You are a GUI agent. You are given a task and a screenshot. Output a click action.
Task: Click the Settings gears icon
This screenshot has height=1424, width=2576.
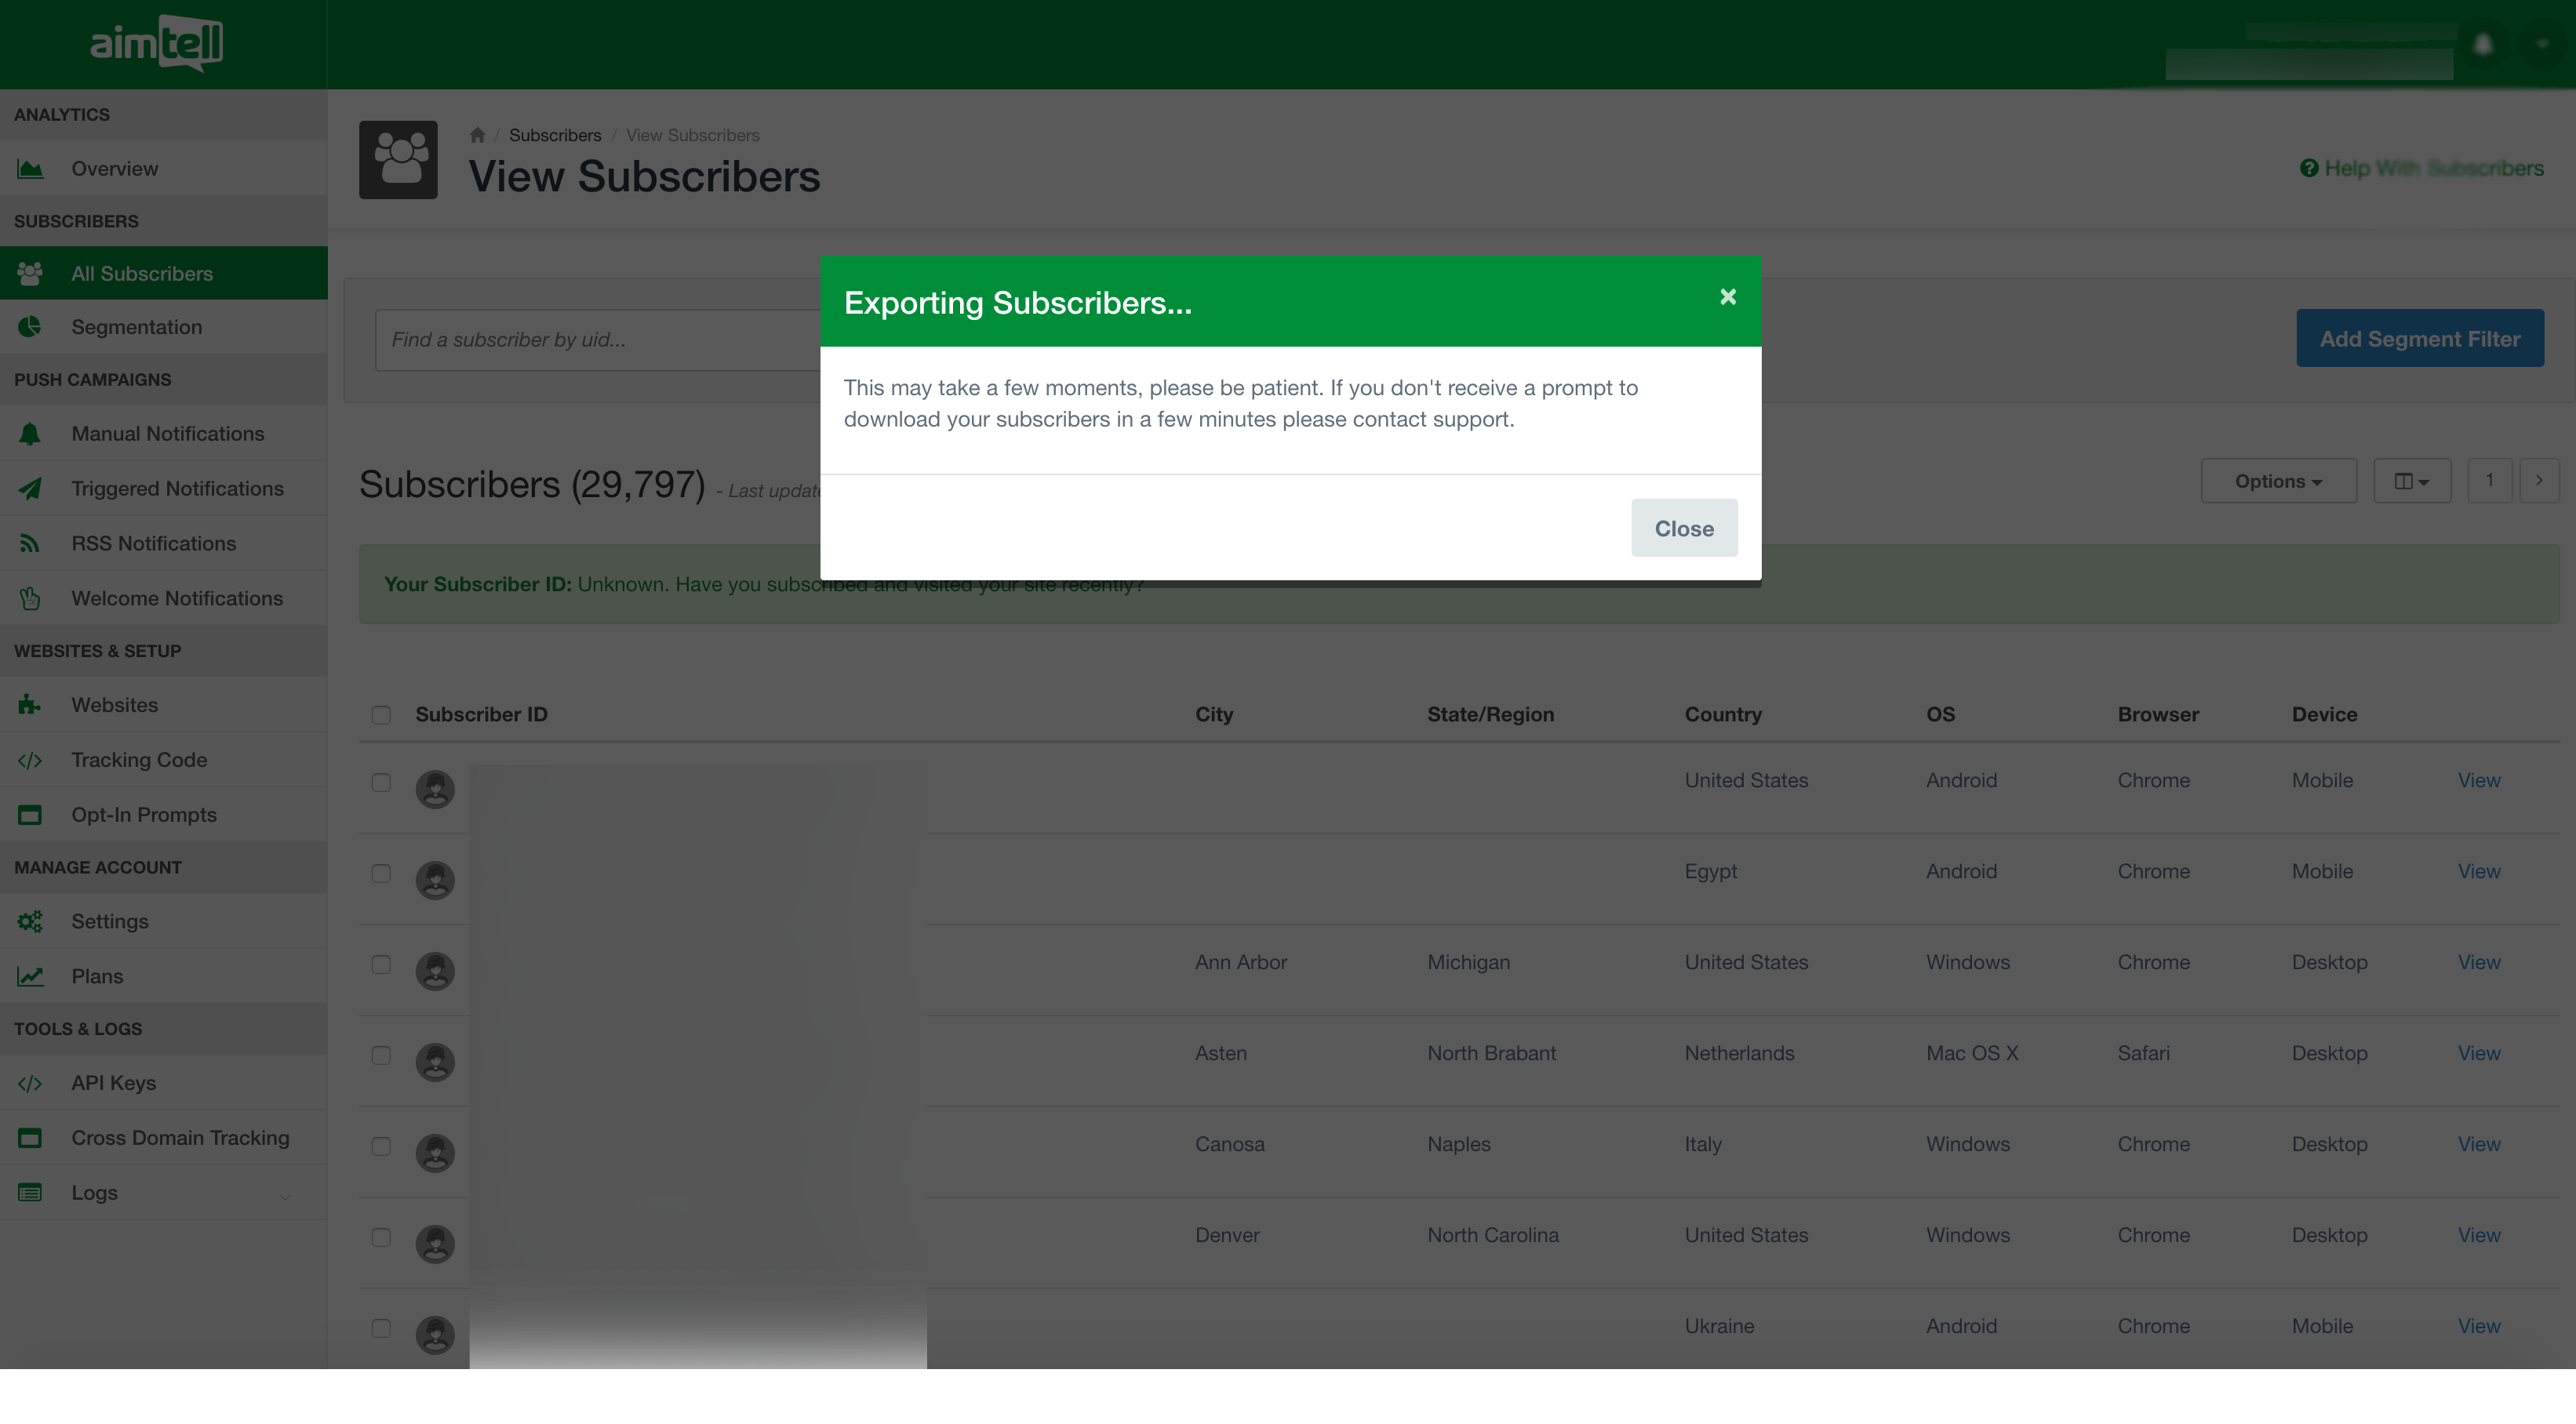[x=30, y=921]
